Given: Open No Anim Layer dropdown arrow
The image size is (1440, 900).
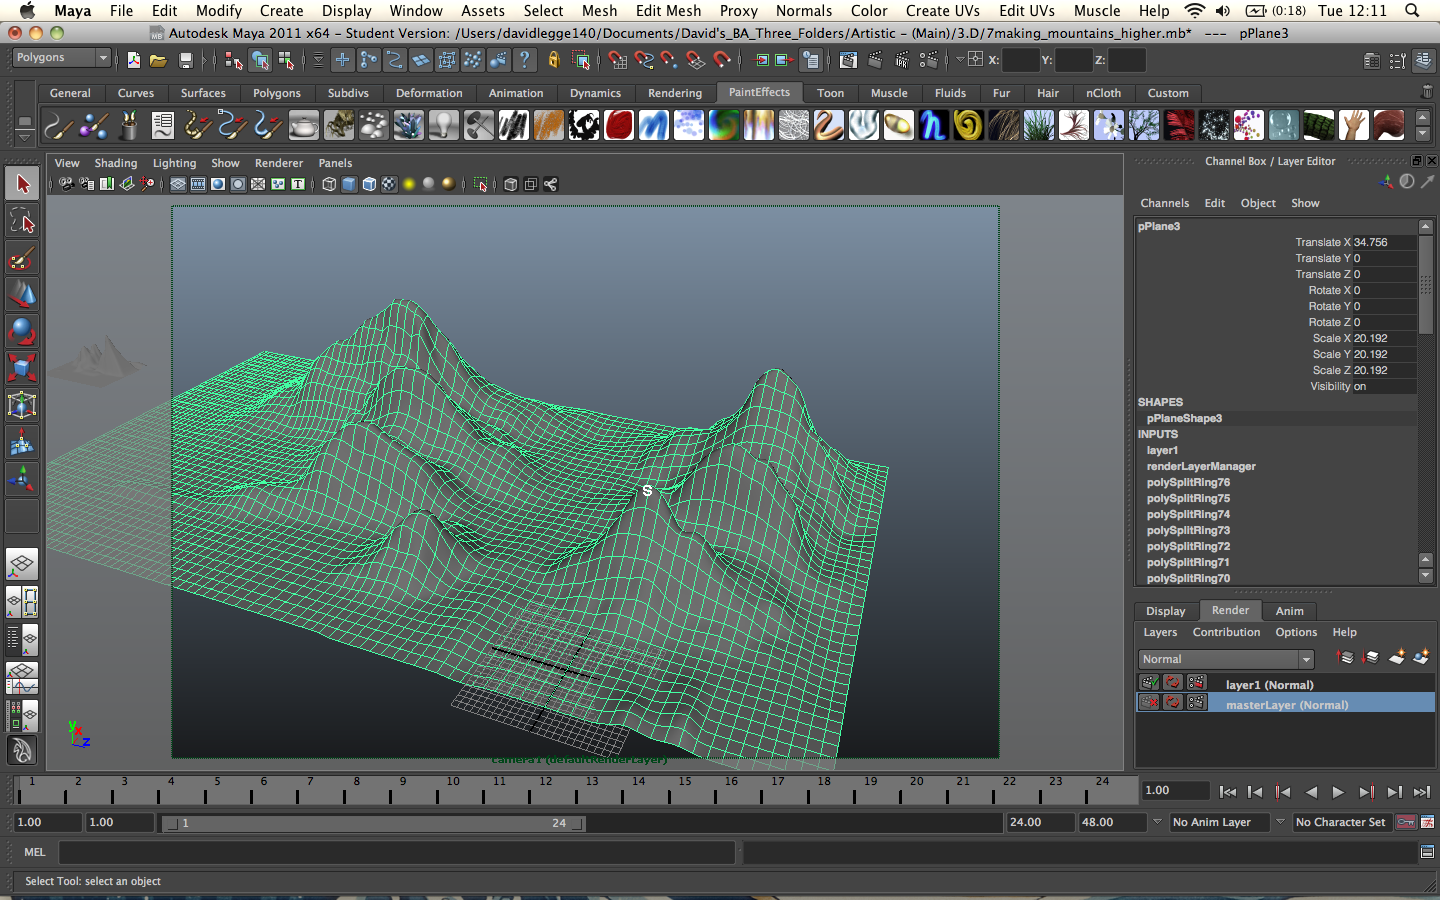Looking at the screenshot, I should [1157, 822].
